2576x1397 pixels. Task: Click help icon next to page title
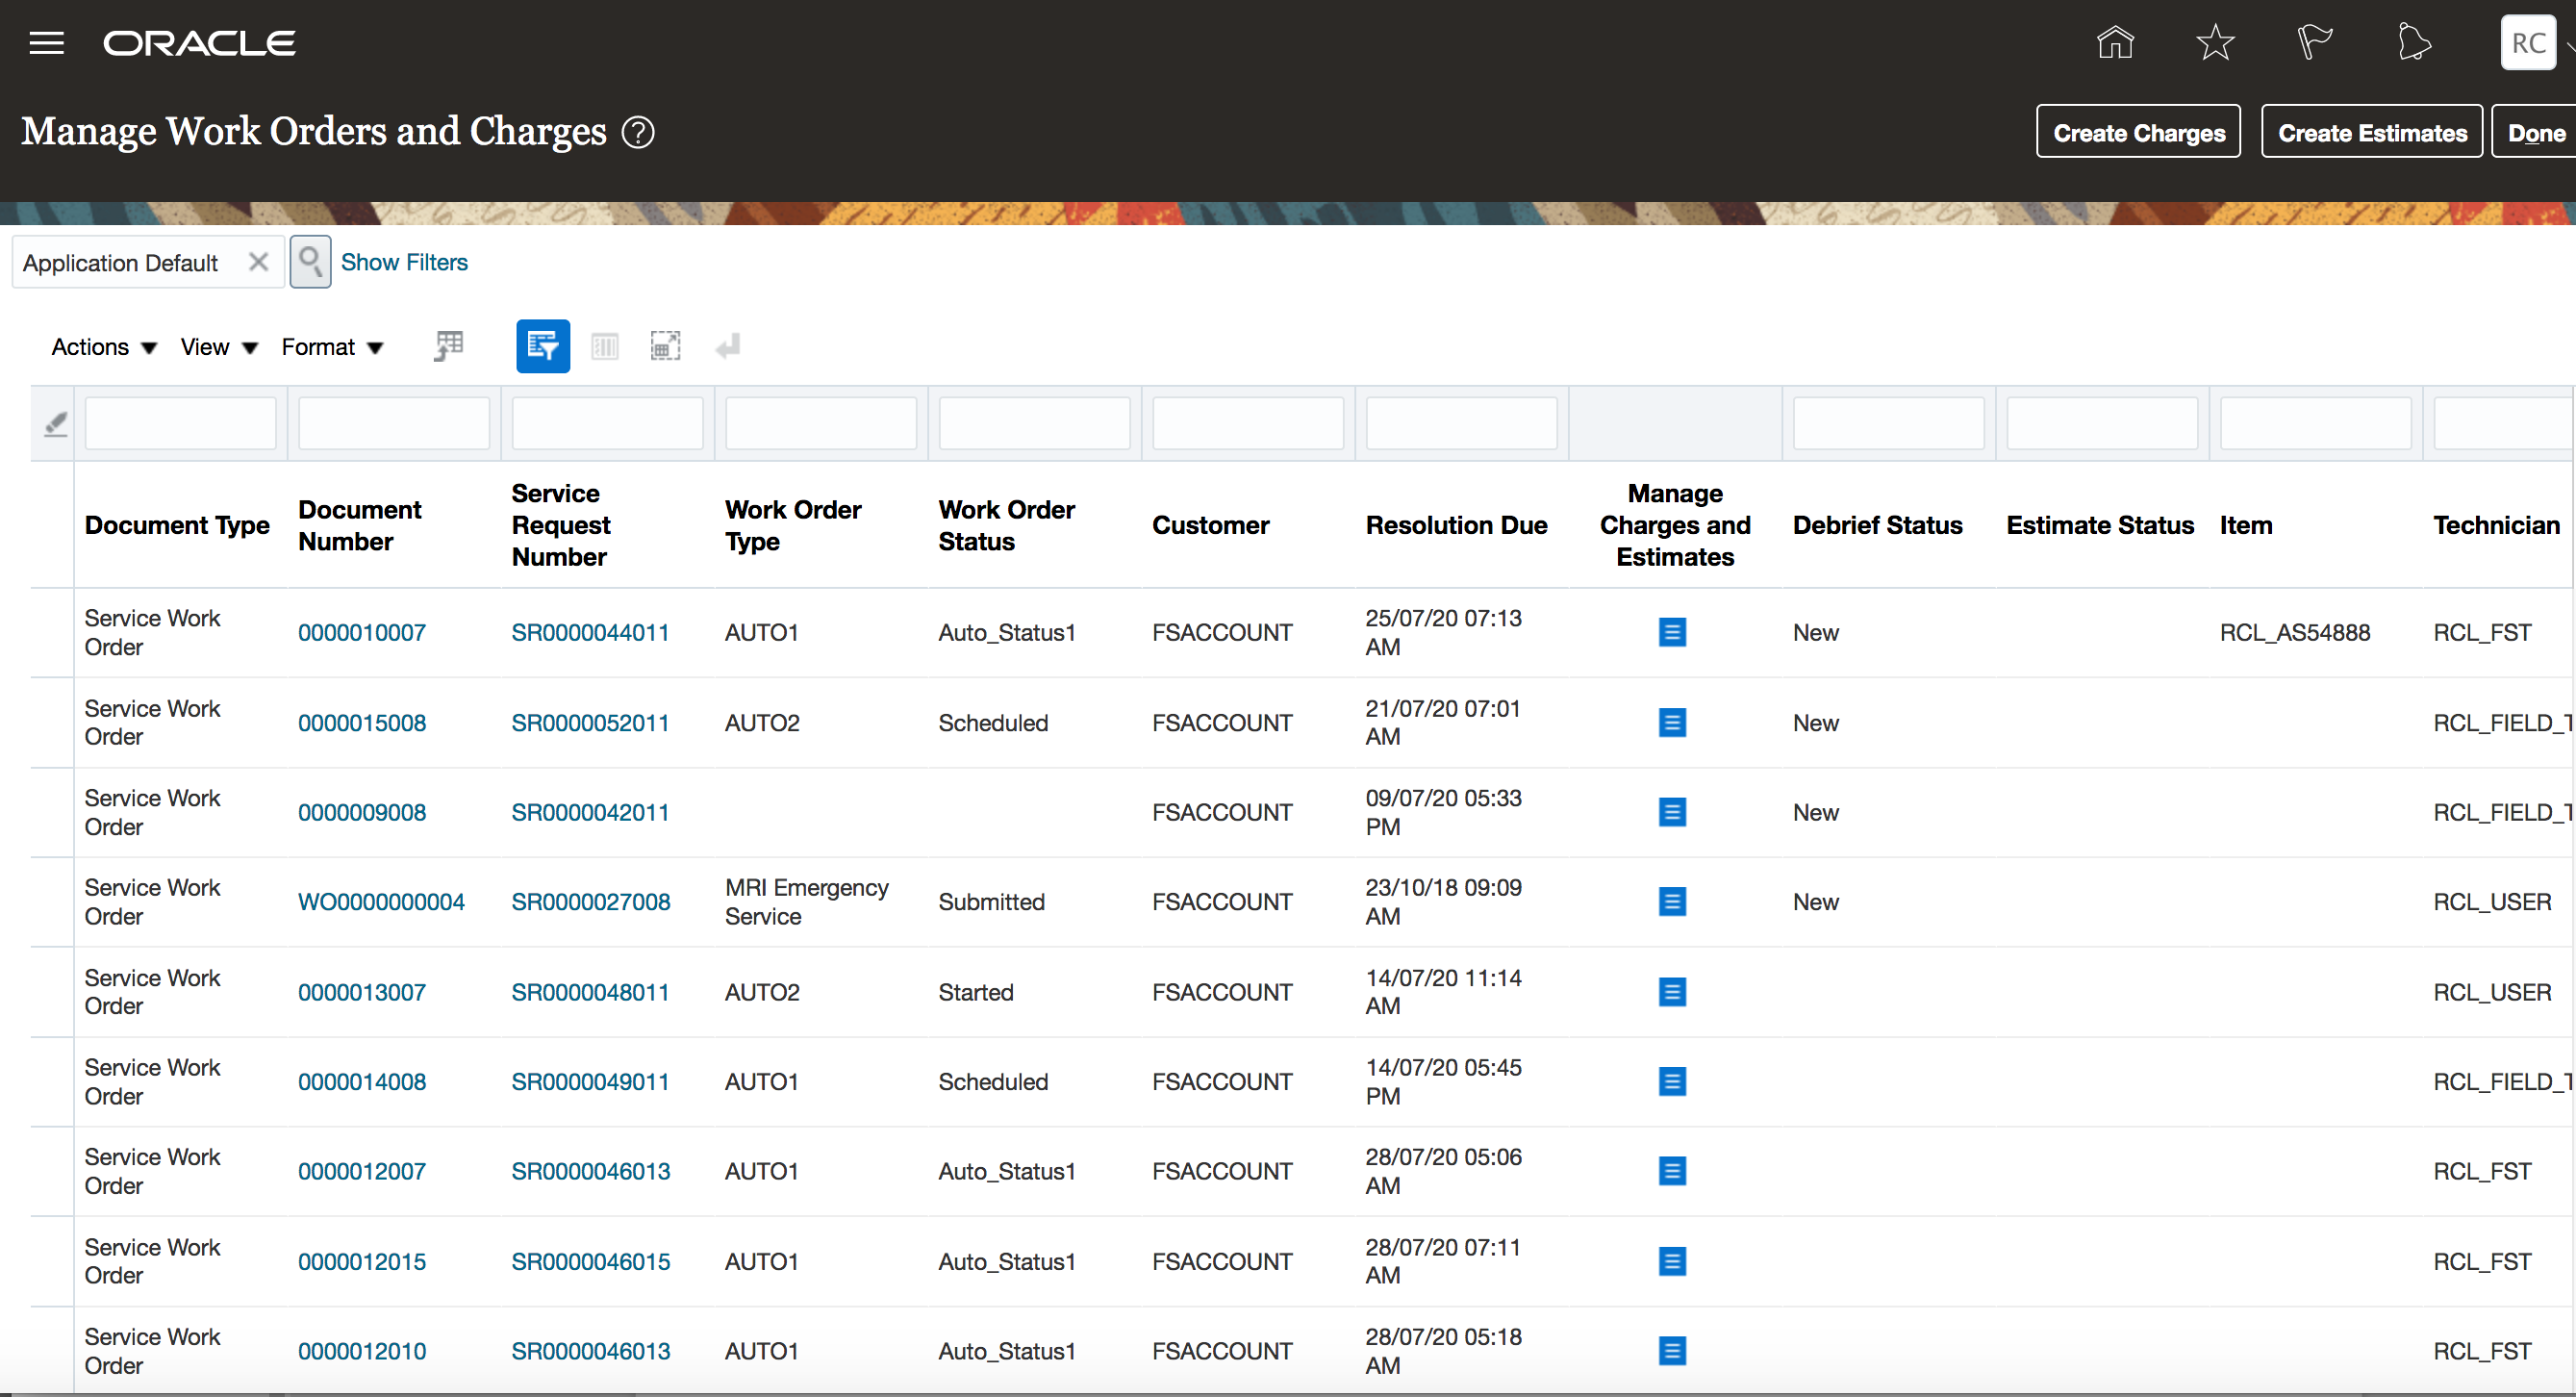[638, 132]
